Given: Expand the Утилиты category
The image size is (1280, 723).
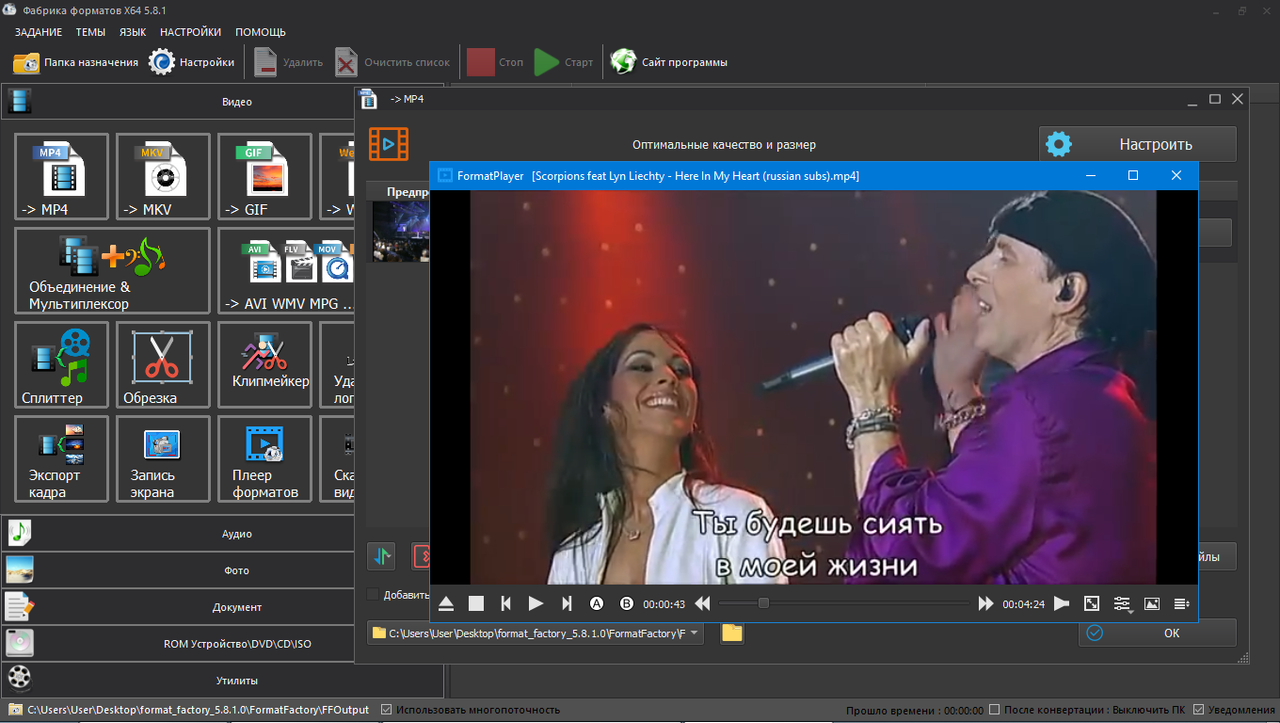Looking at the screenshot, I should coord(222,680).
